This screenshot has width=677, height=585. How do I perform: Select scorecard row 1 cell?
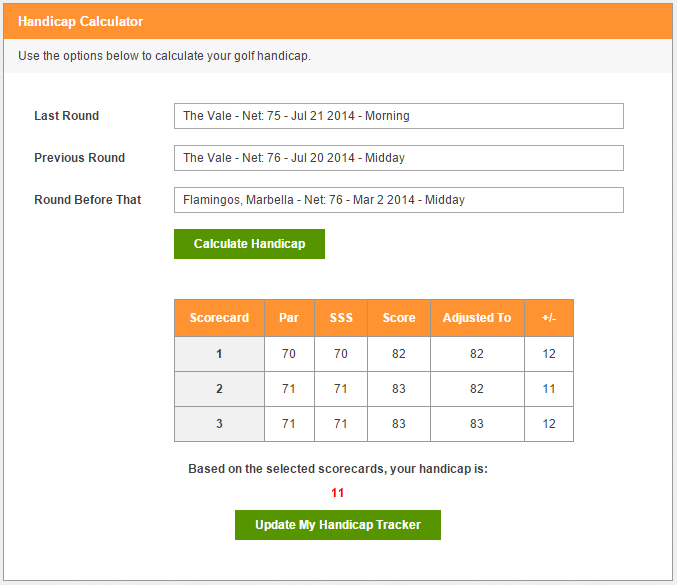[219, 354]
